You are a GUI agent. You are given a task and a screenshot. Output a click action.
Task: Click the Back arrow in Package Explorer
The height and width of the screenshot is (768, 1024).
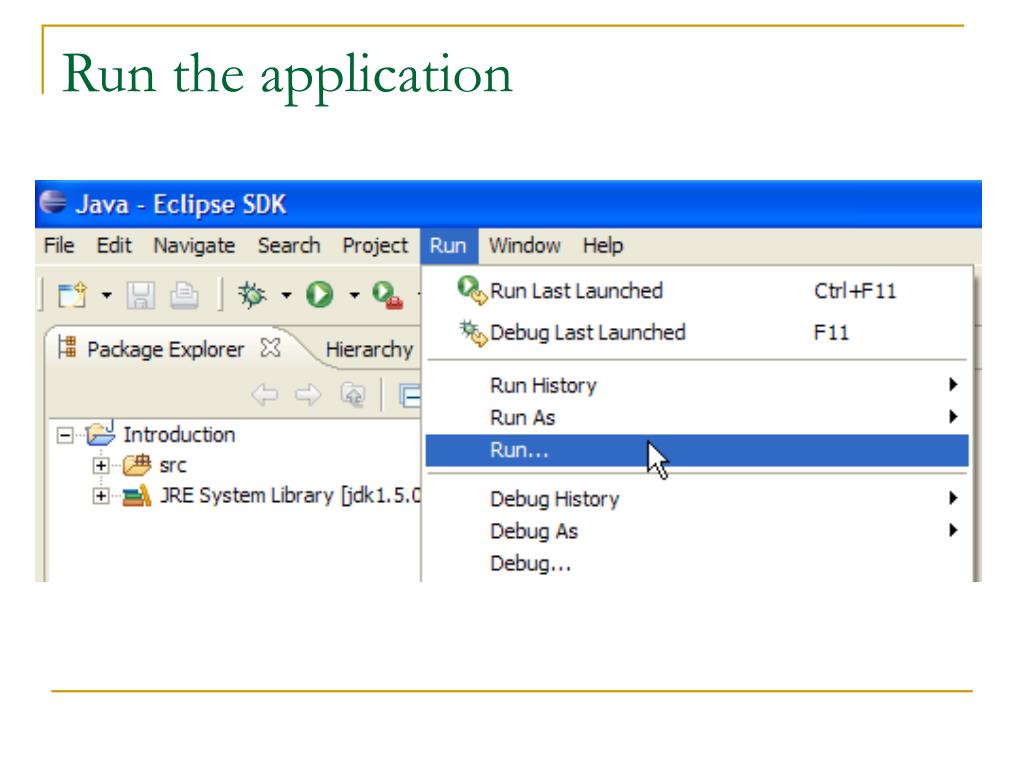(264, 394)
